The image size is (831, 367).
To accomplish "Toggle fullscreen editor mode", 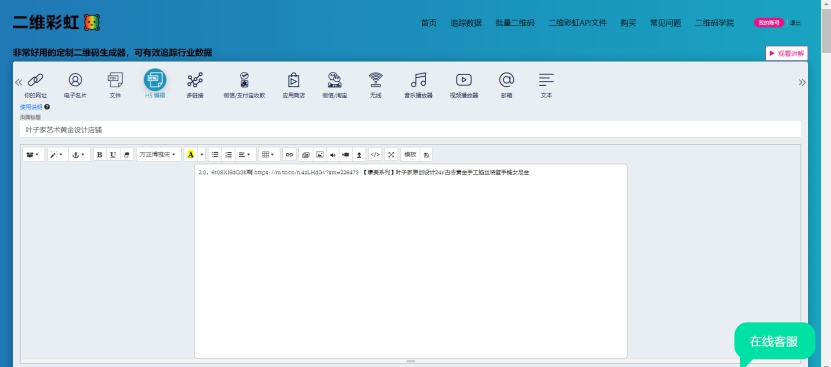I will 391,154.
